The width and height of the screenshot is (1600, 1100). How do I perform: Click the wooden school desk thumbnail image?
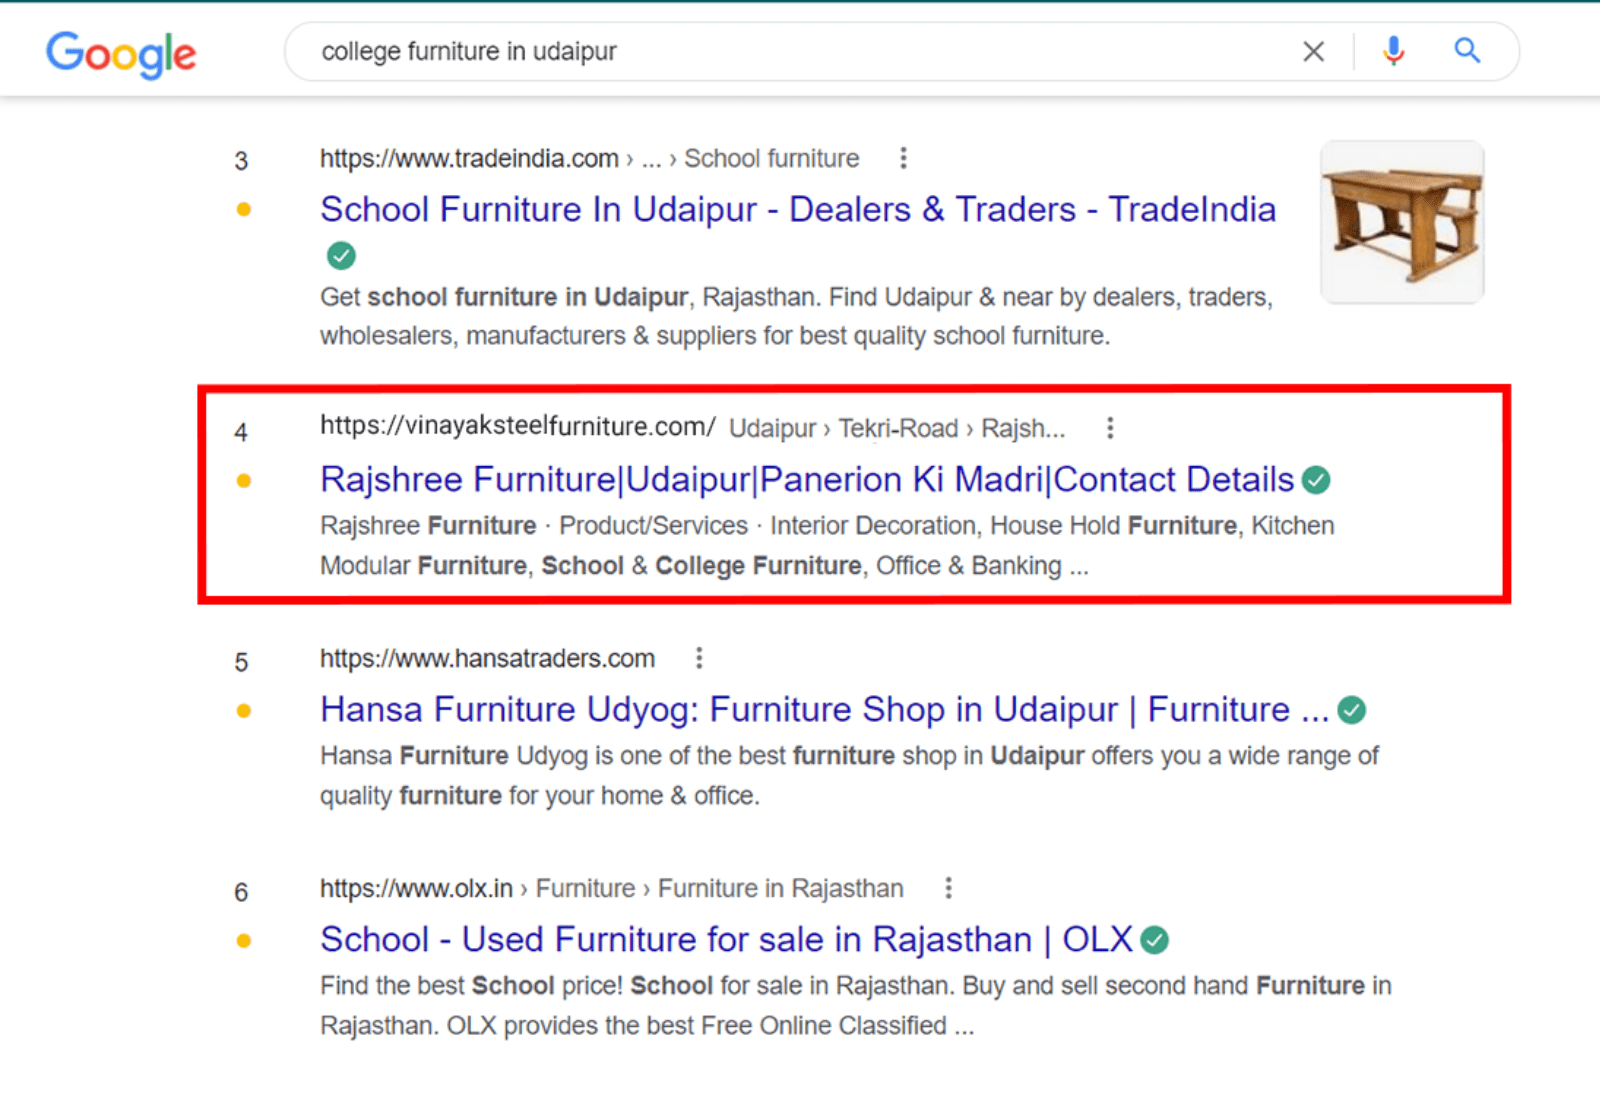tap(1401, 221)
